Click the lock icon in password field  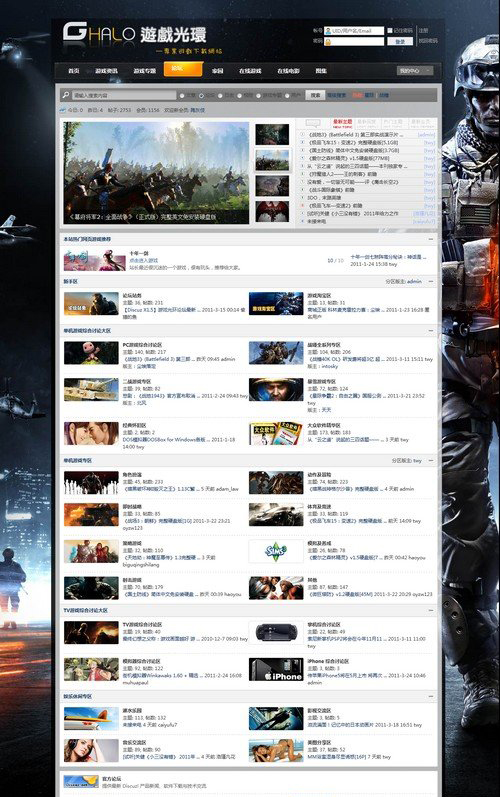coord(328,42)
